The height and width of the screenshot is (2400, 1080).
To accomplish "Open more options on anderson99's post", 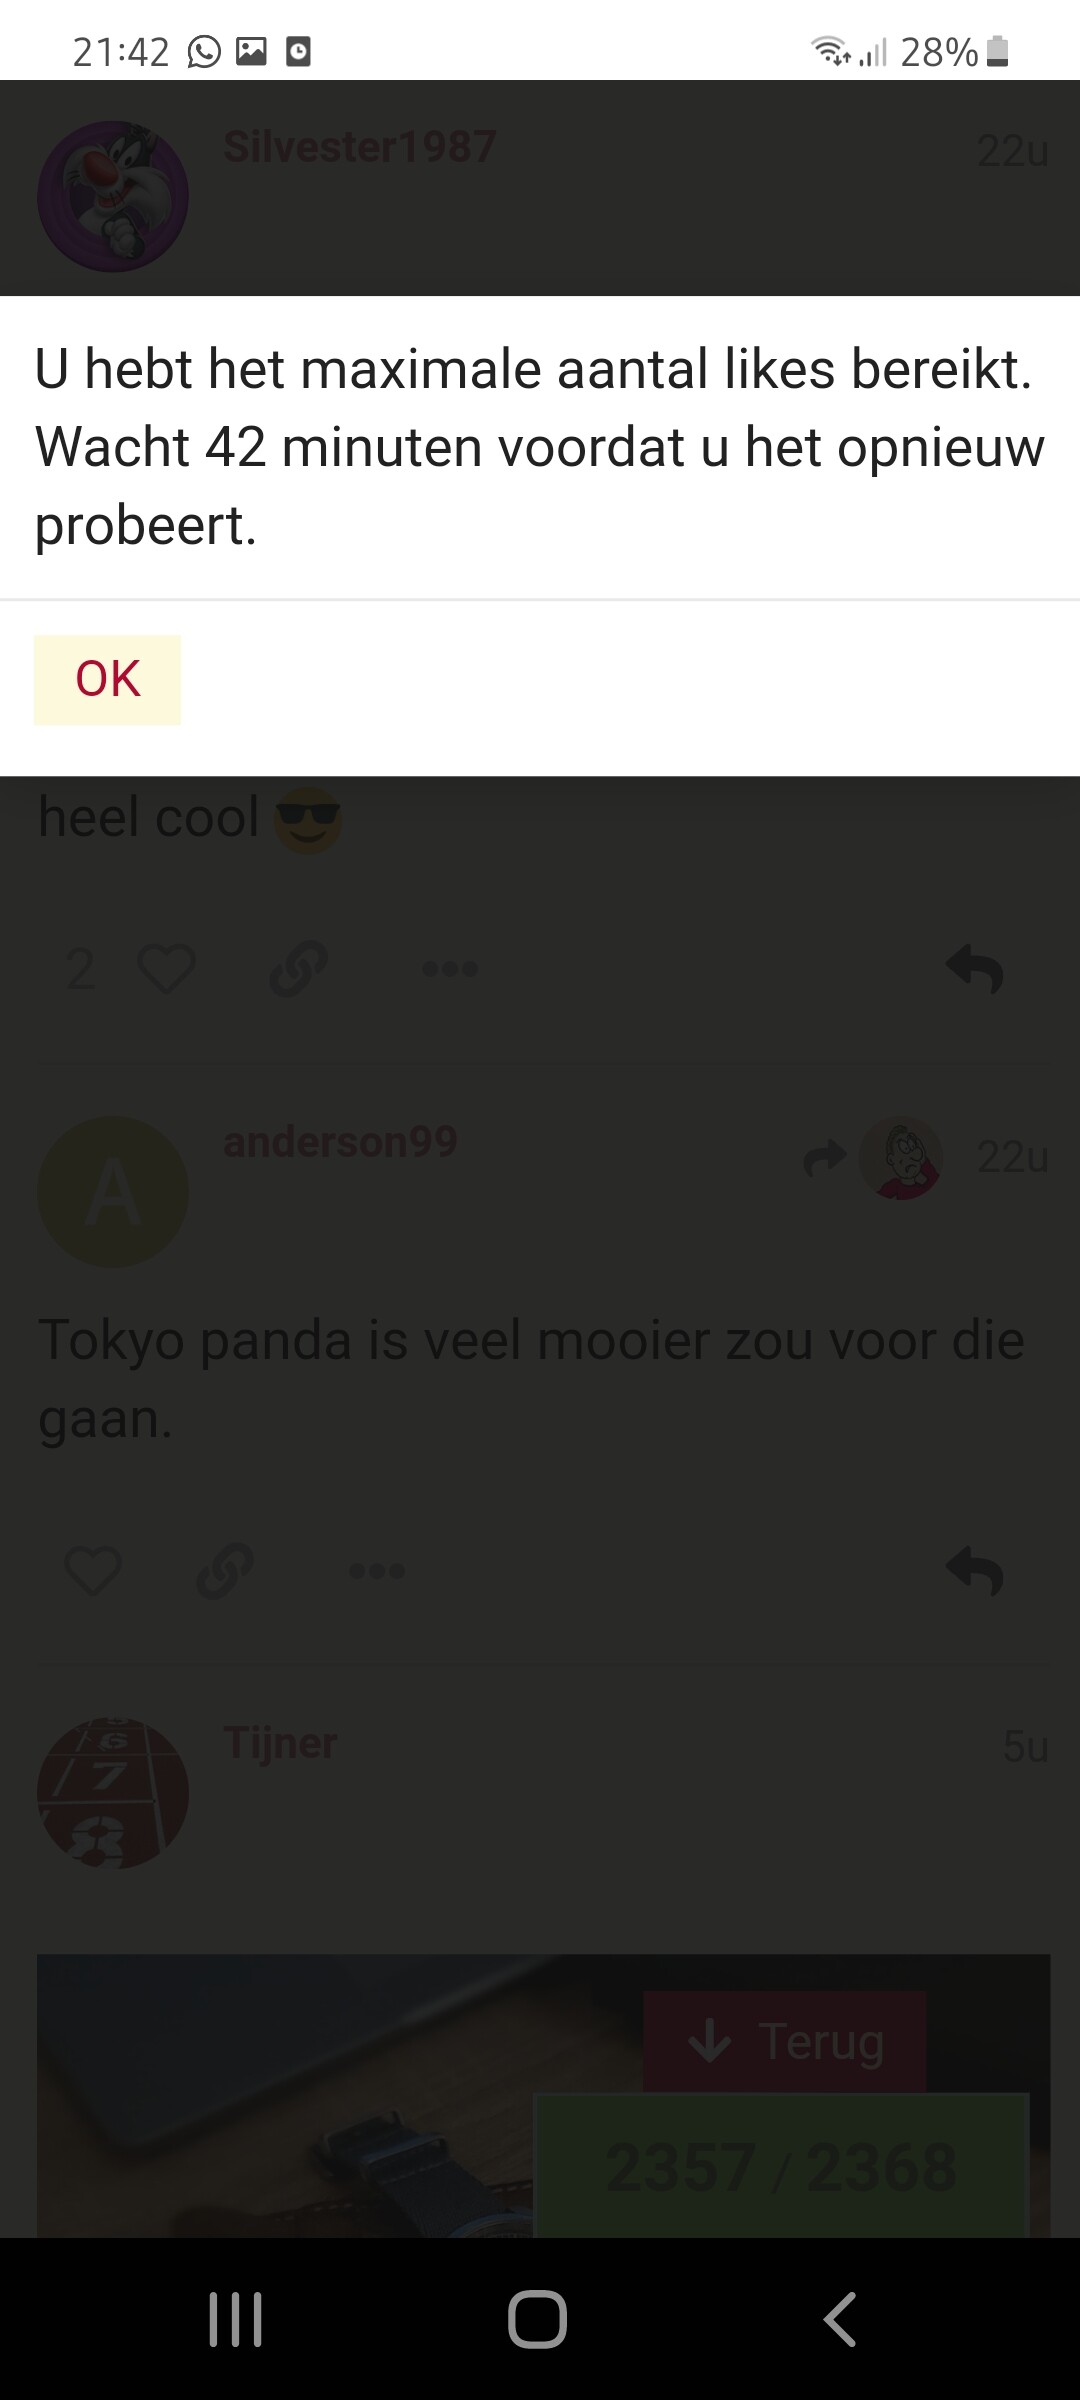I will click(377, 1570).
